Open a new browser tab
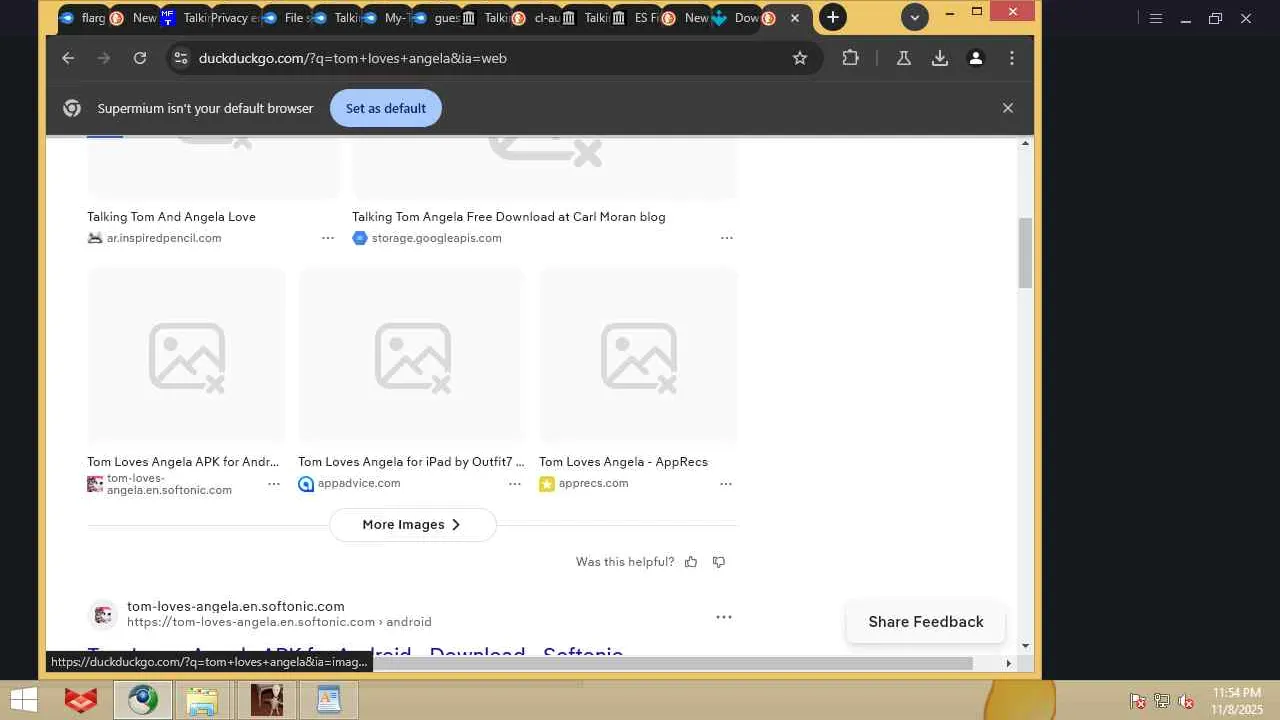The image size is (1280, 720). 833,17
